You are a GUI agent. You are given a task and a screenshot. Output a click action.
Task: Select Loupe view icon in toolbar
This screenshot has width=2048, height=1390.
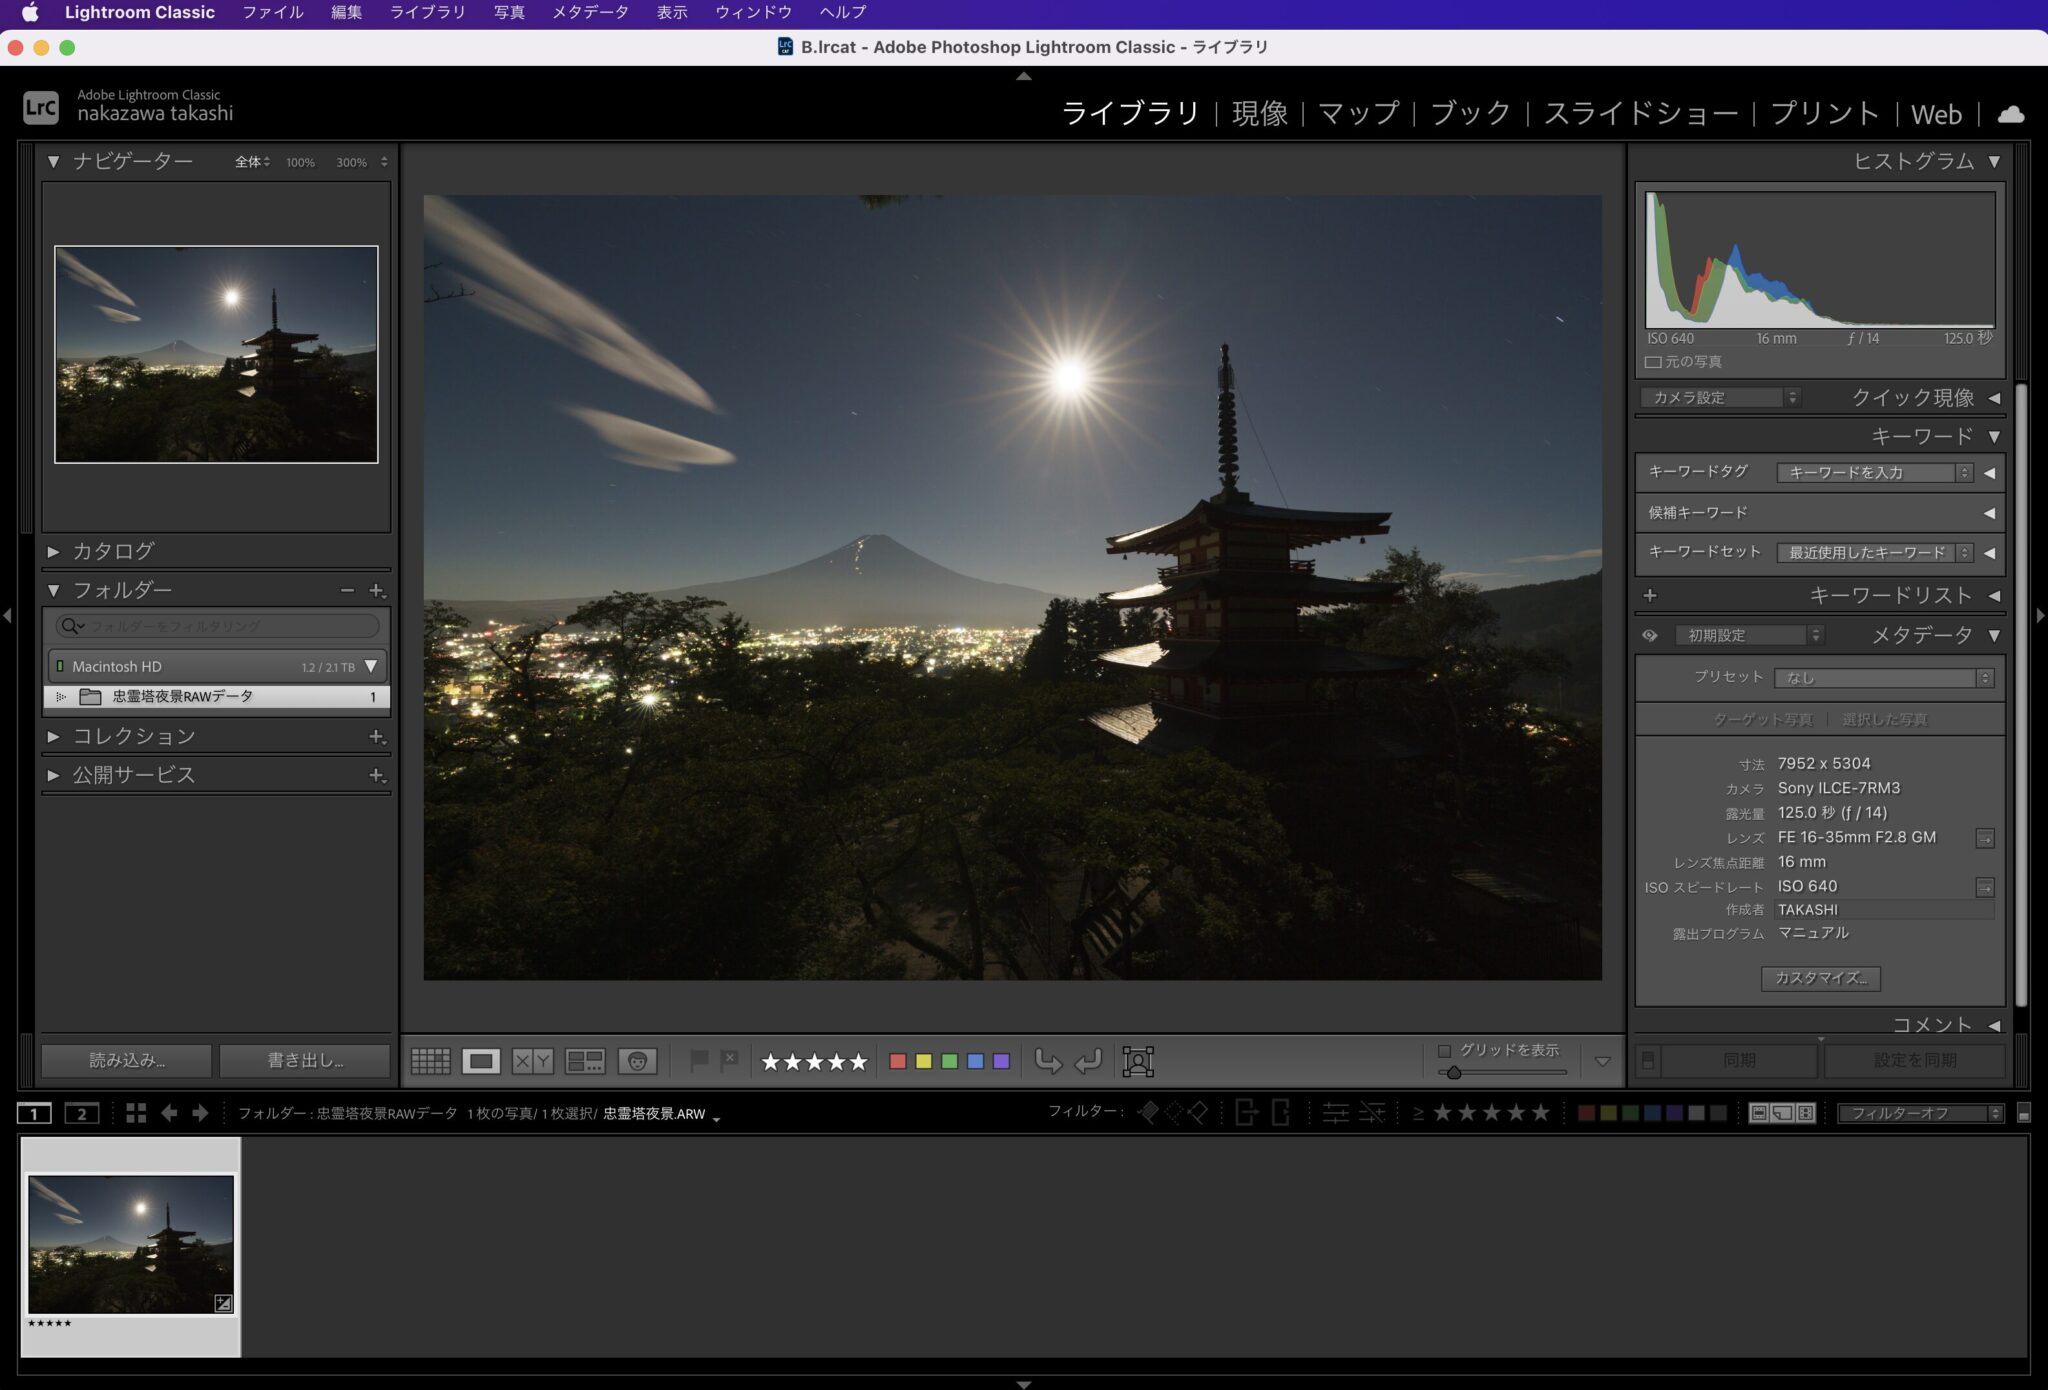[x=481, y=1061]
